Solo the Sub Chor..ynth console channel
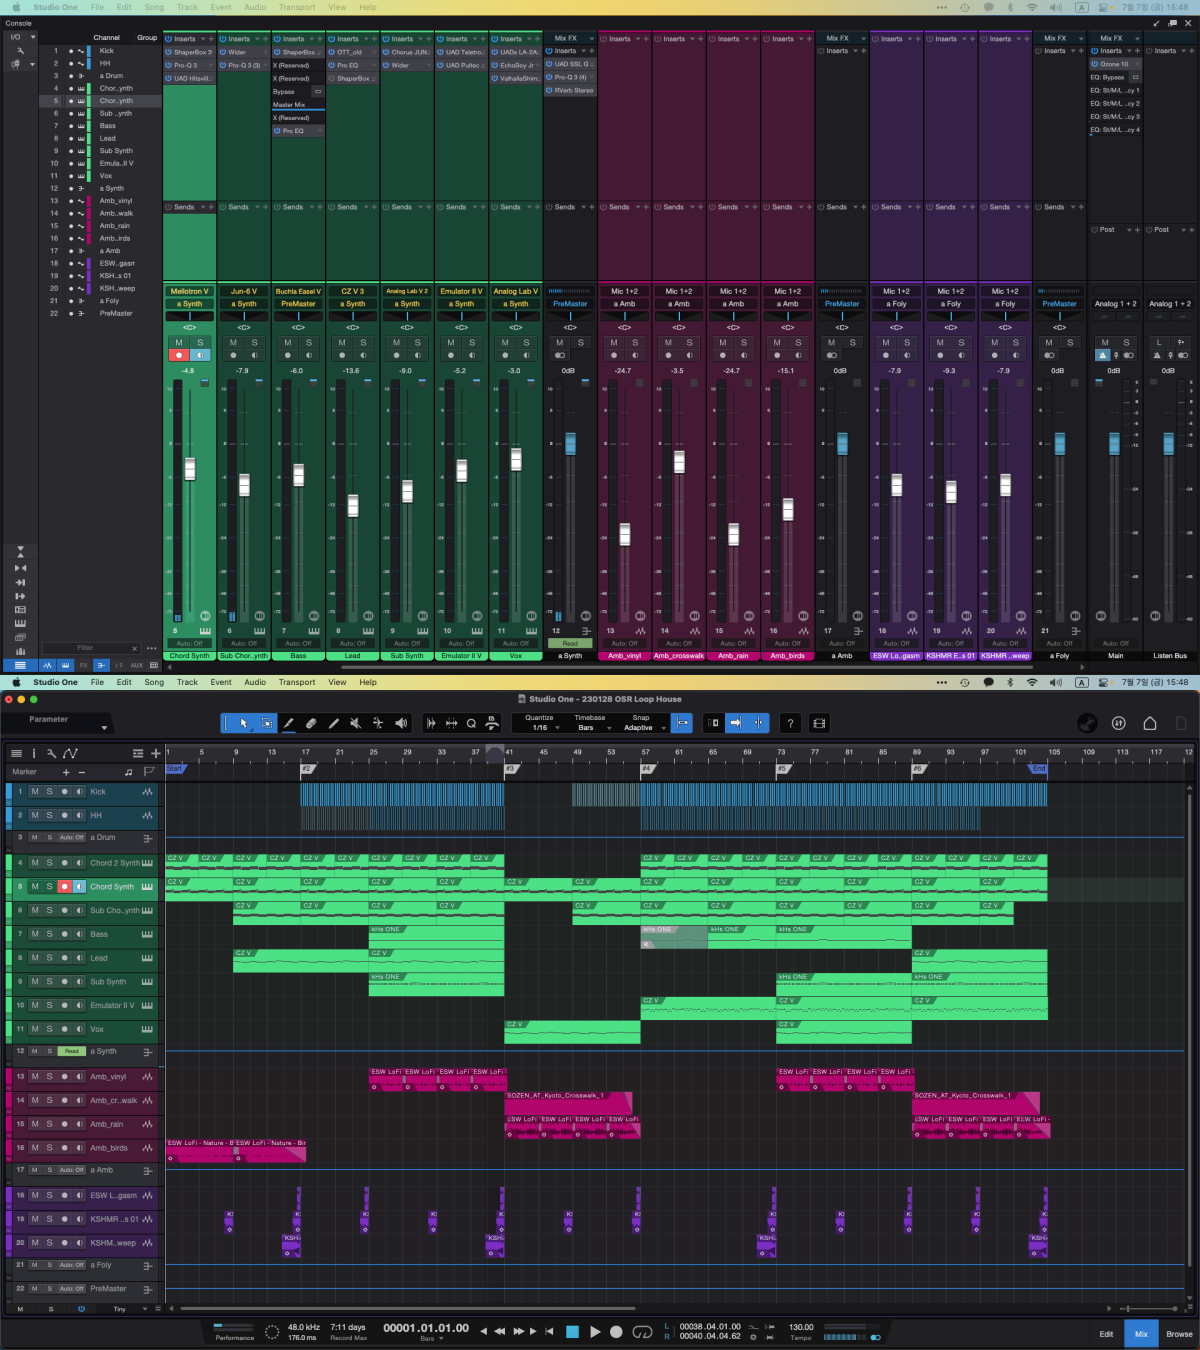1200x1350 pixels. coord(254,343)
